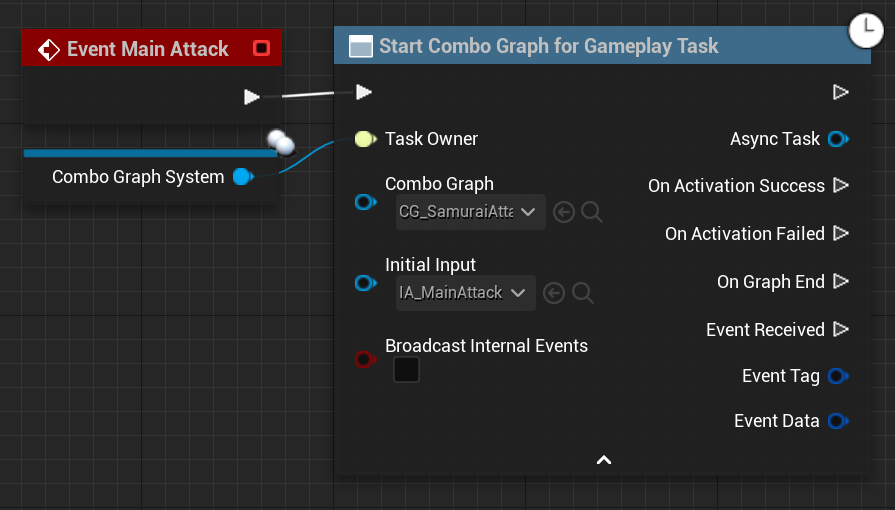Screen dimensions: 895x510
Task: Select the Start Combo Graph node title
Action: [x=548, y=46]
